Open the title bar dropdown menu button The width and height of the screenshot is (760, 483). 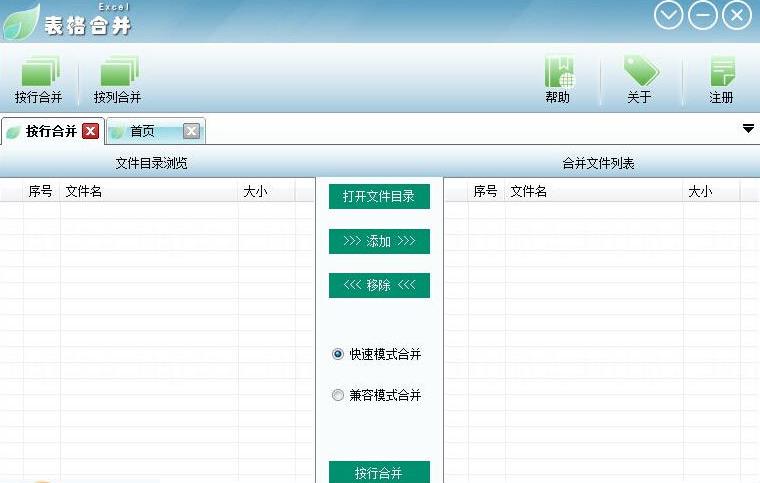click(669, 15)
